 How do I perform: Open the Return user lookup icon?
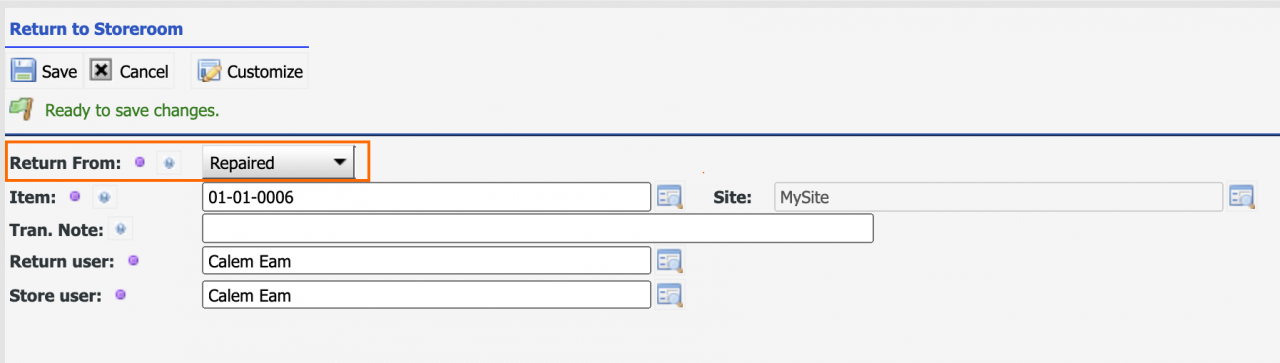pos(669,262)
